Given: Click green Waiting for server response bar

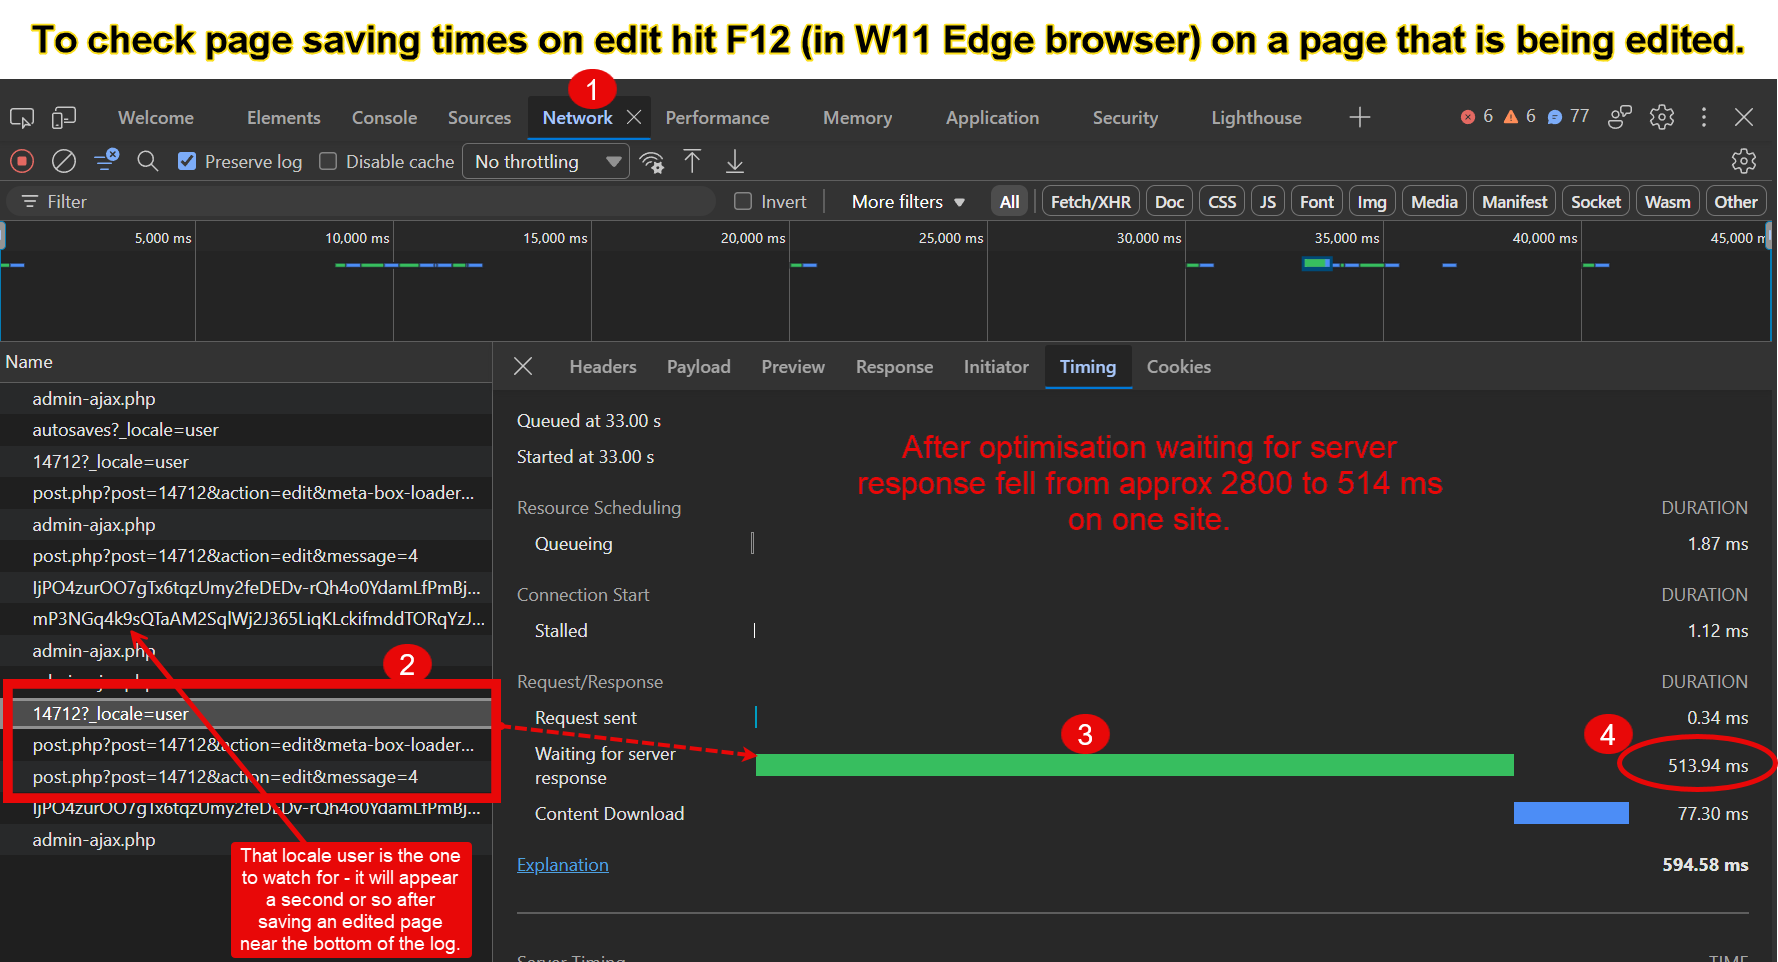Looking at the screenshot, I should pos(1135,765).
